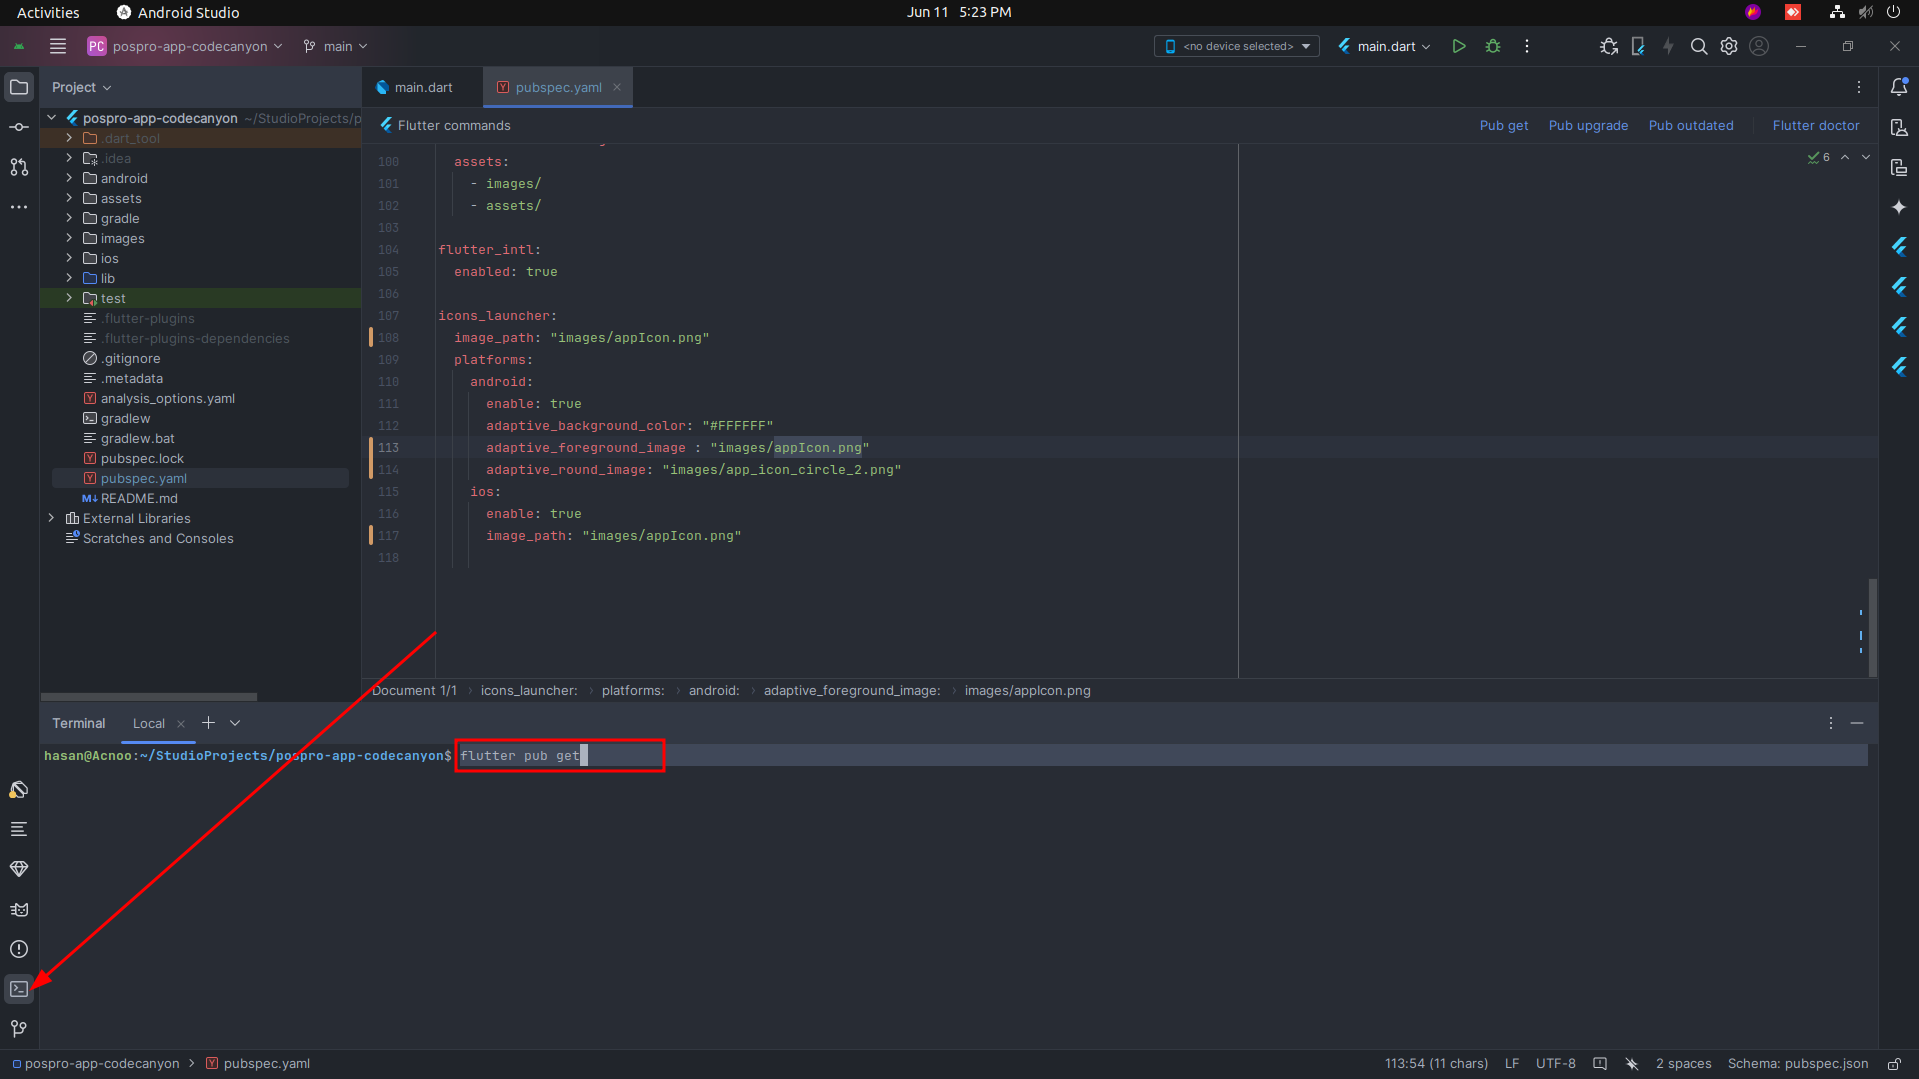Open the device selector dropdown
This screenshot has height=1079, width=1919.
[1237, 46]
